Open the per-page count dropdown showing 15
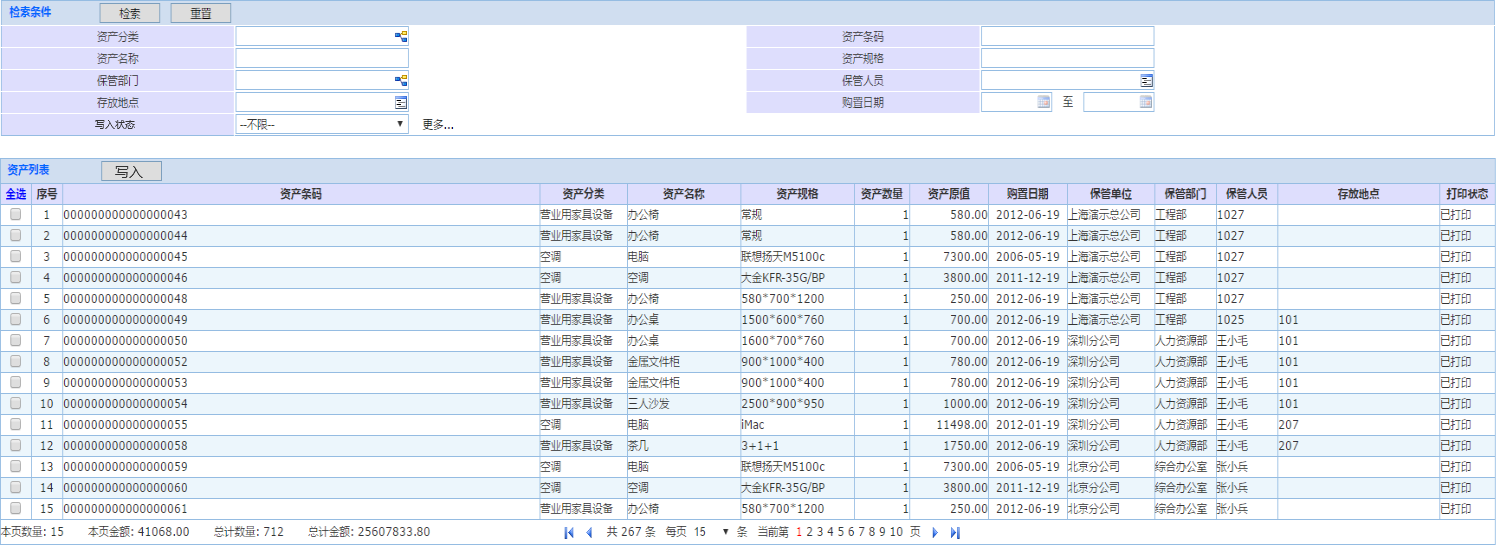Screen dimensions: 1500x553 click(712, 532)
